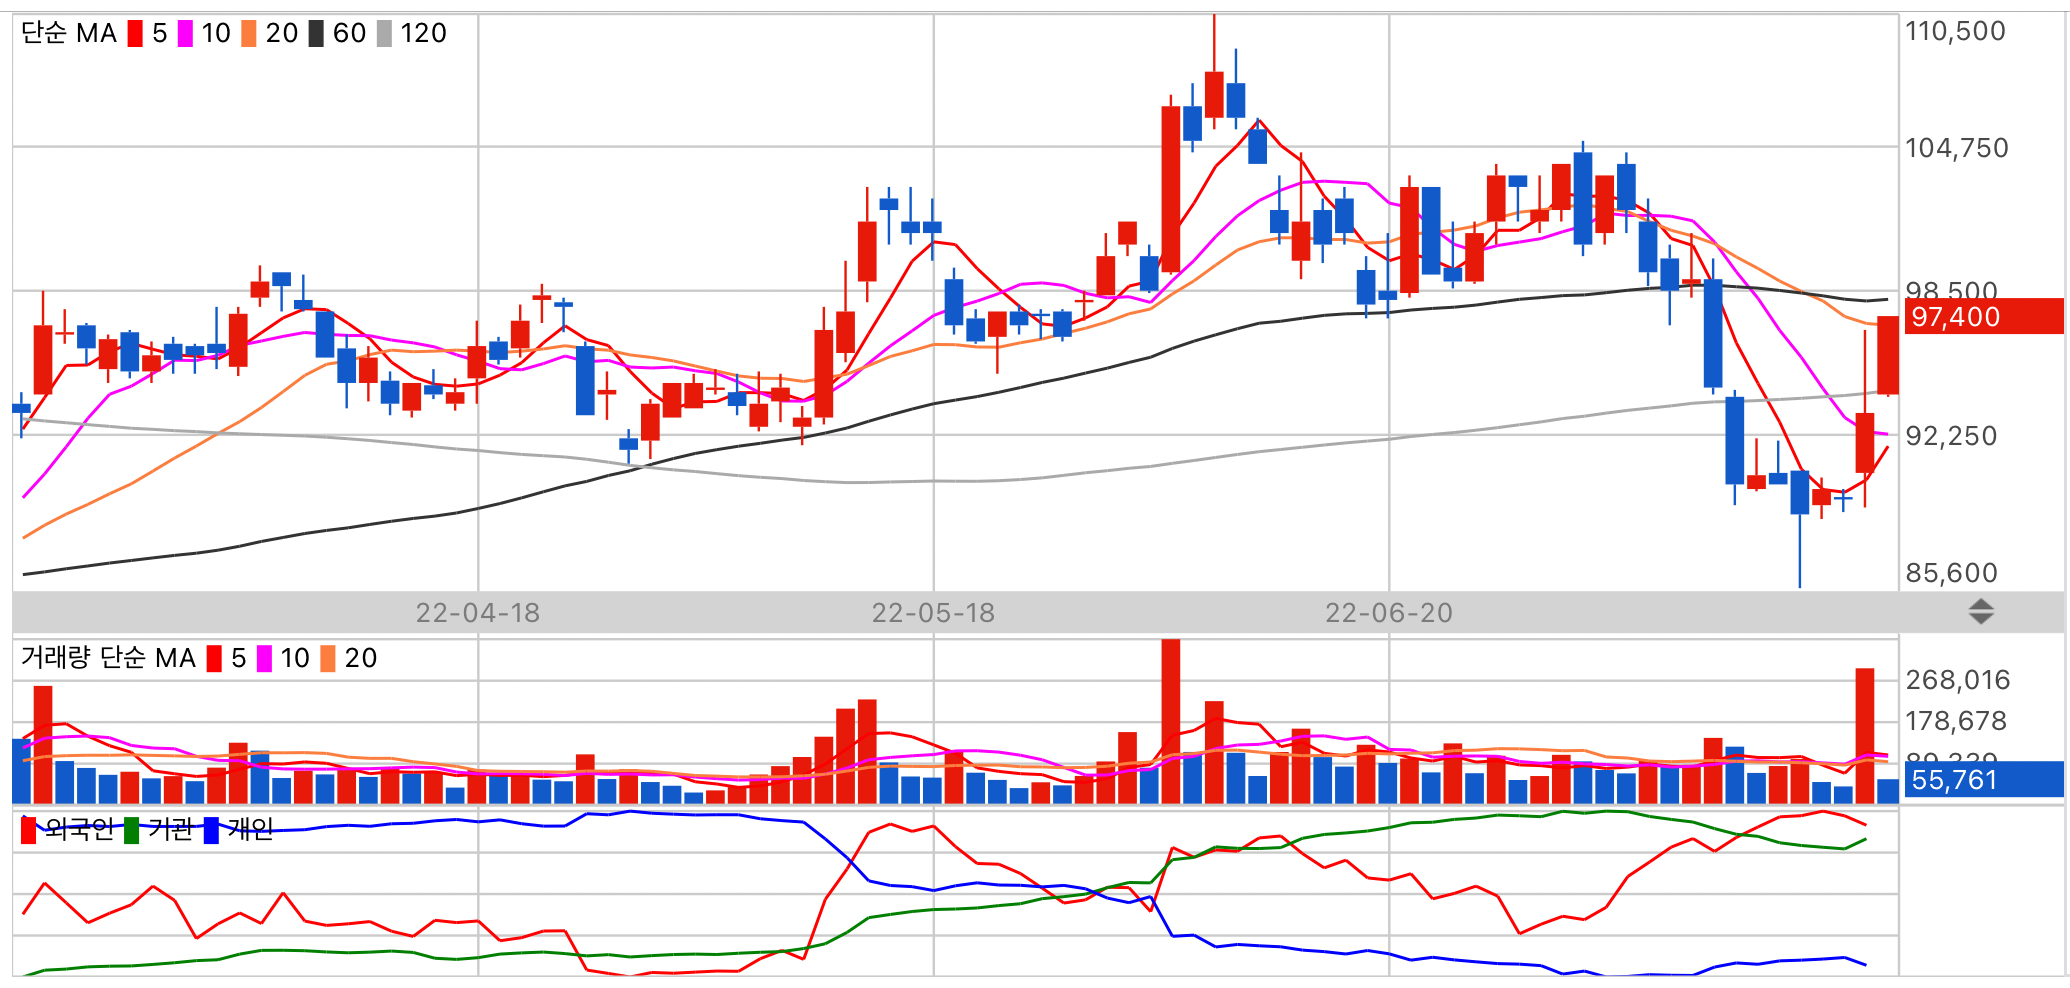Click the 22-06-20 date axis label
This screenshot has width=2070, height=988.
point(1389,613)
